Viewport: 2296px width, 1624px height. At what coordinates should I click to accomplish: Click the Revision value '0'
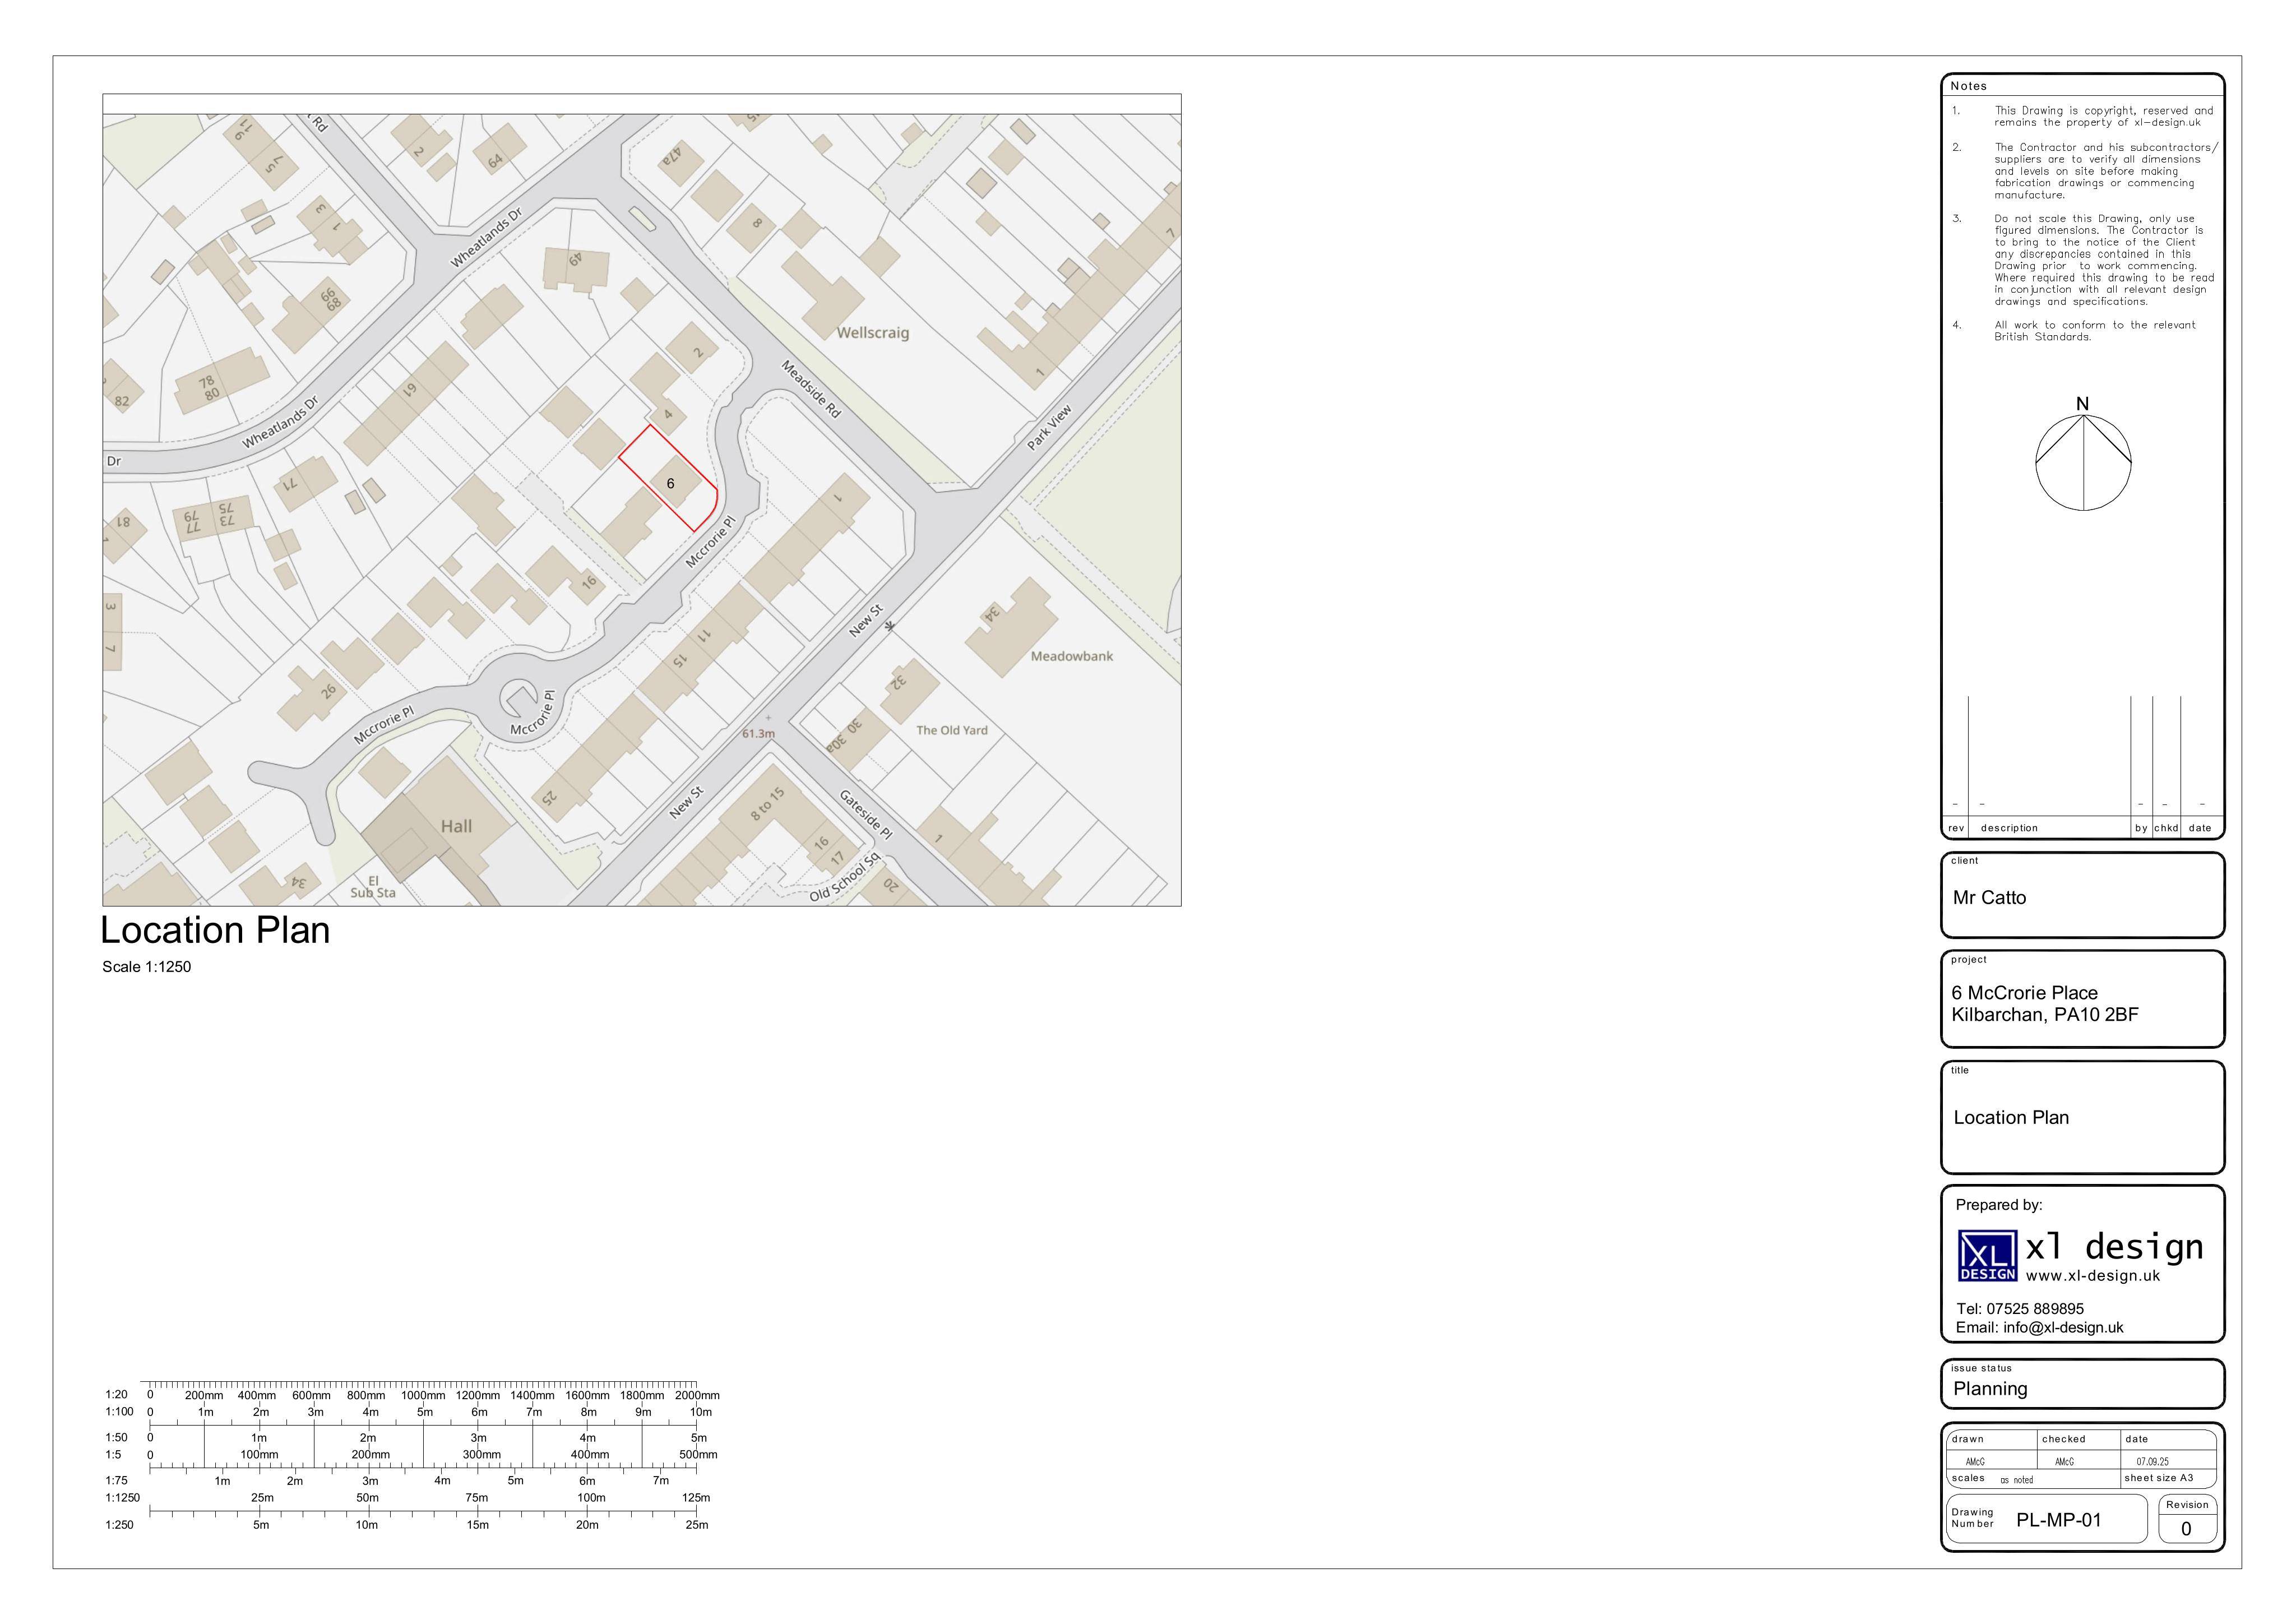pos(2186,1529)
